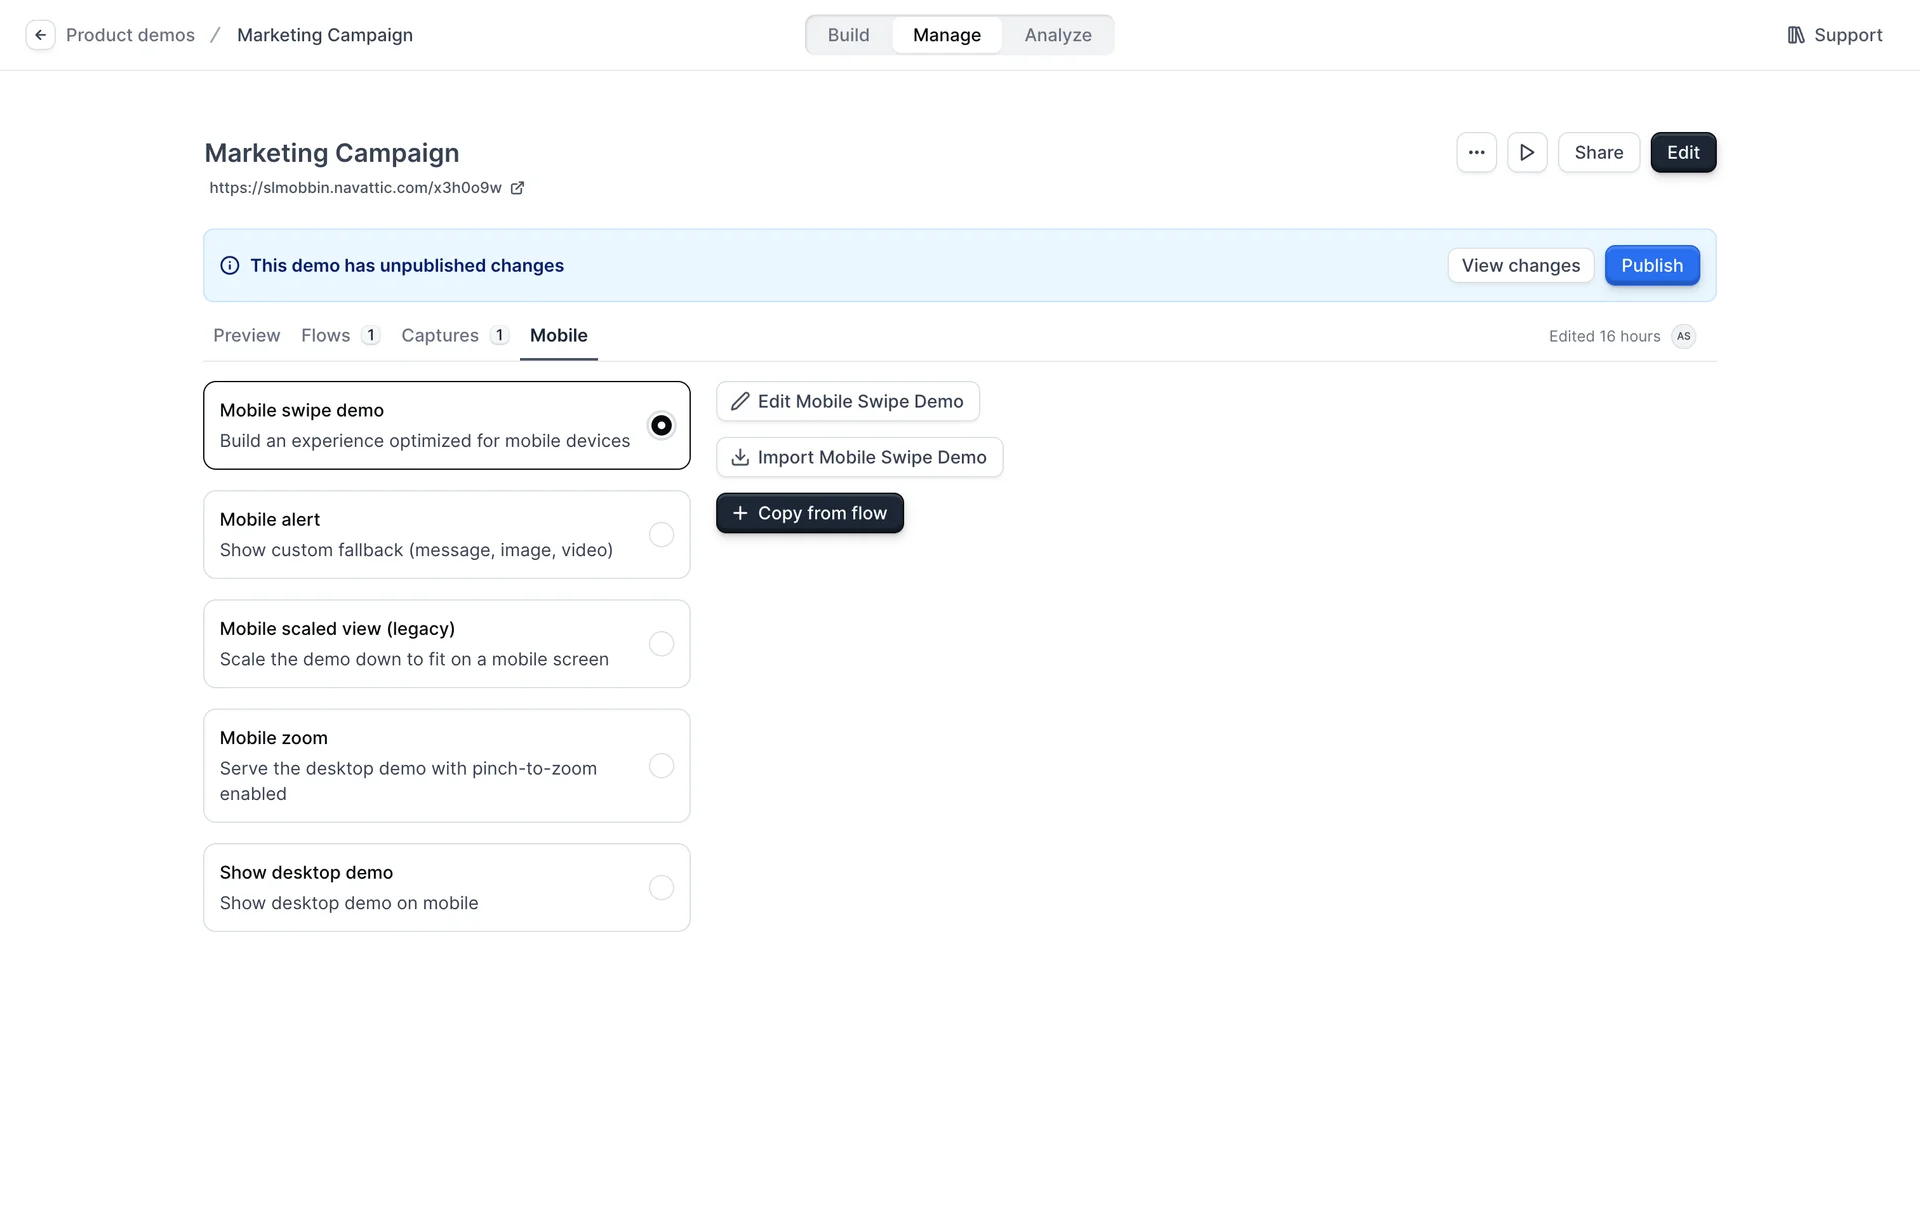Viewport: 1920px width, 1205px height.
Task: Click Edit Mobile Swipe Demo pencil button
Action: point(847,402)
